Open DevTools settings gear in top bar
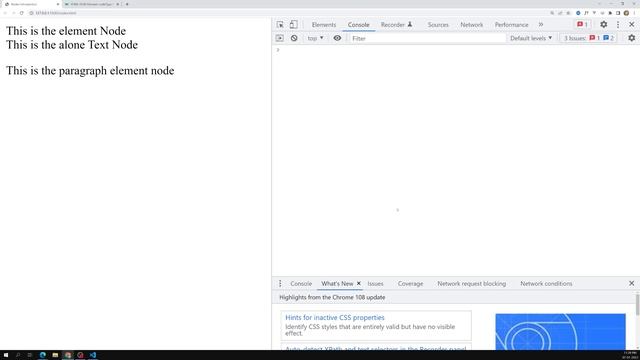 pyautogui.click(x=603, y=24)
